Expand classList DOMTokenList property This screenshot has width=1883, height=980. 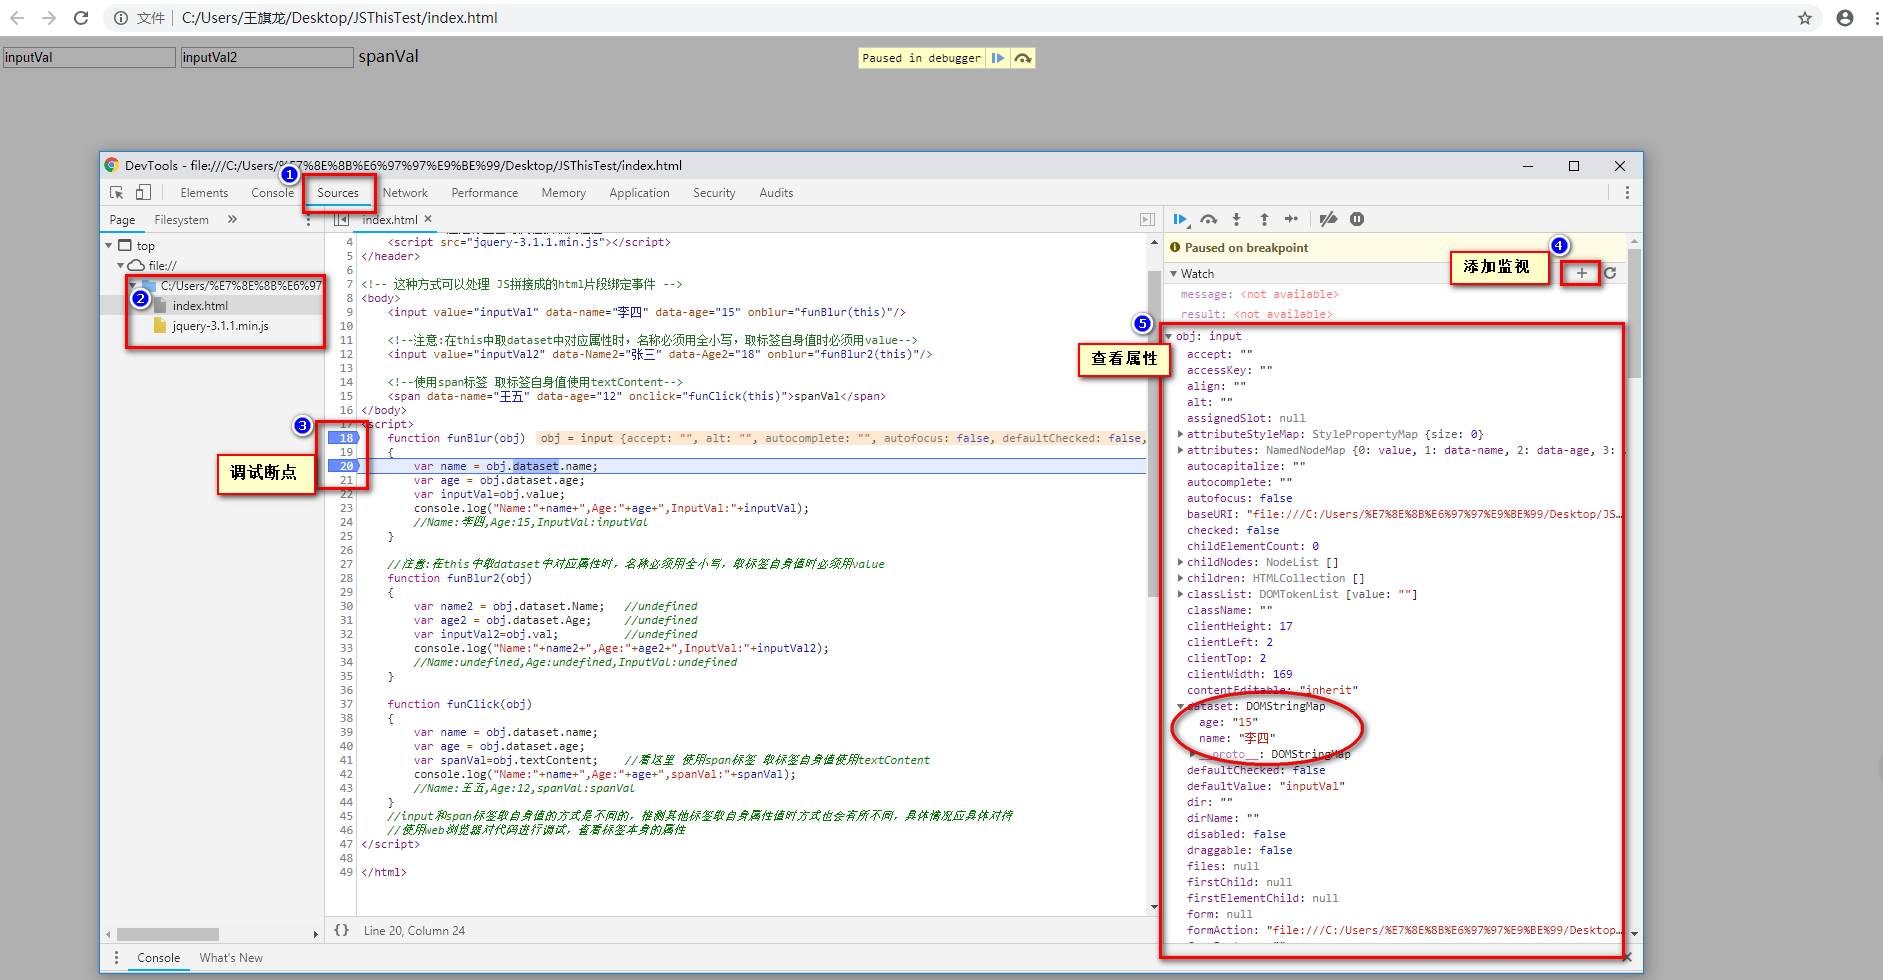coord(1181,594)
